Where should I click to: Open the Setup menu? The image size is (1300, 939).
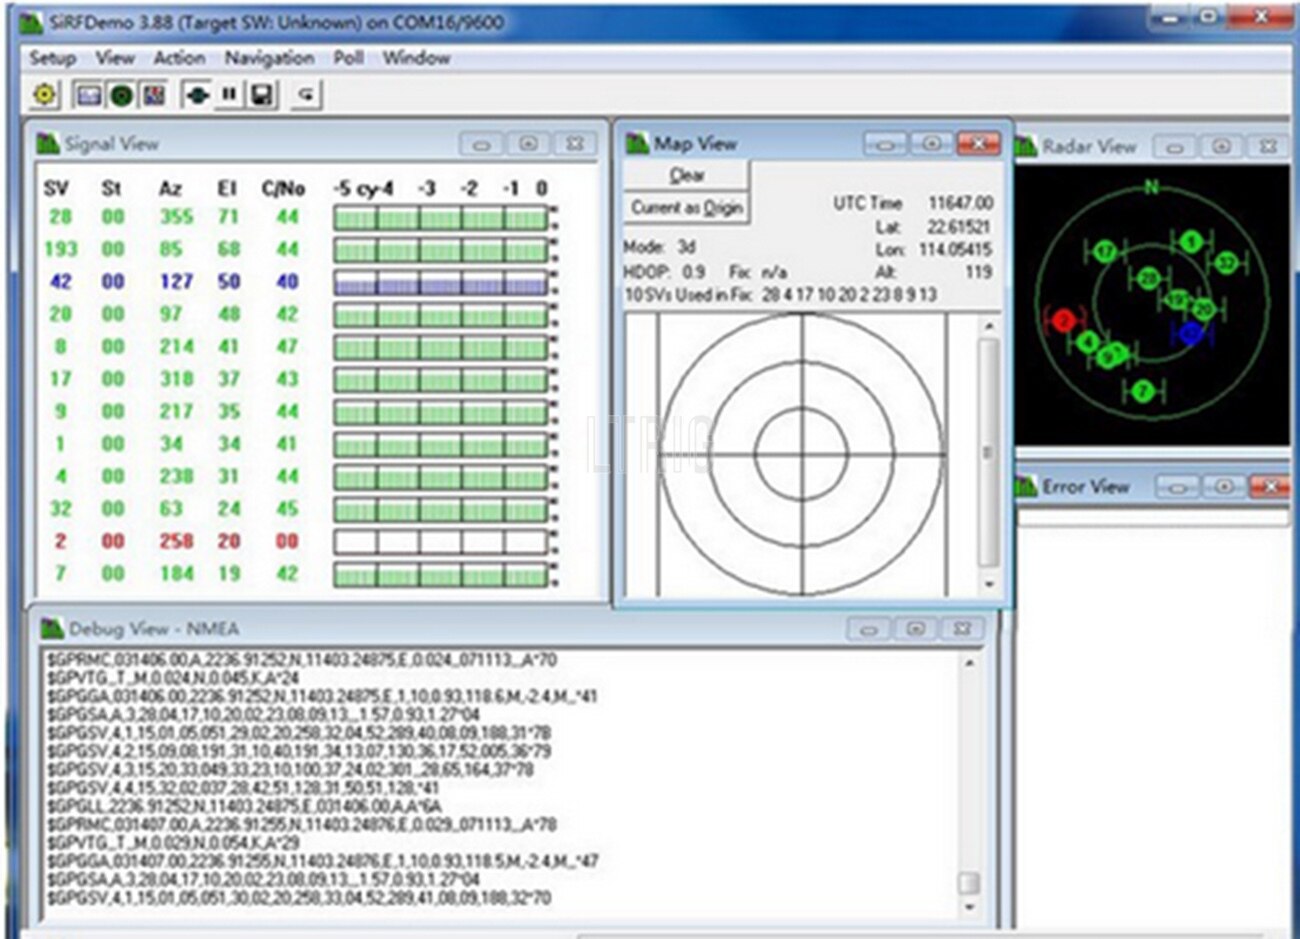(52, 58)
